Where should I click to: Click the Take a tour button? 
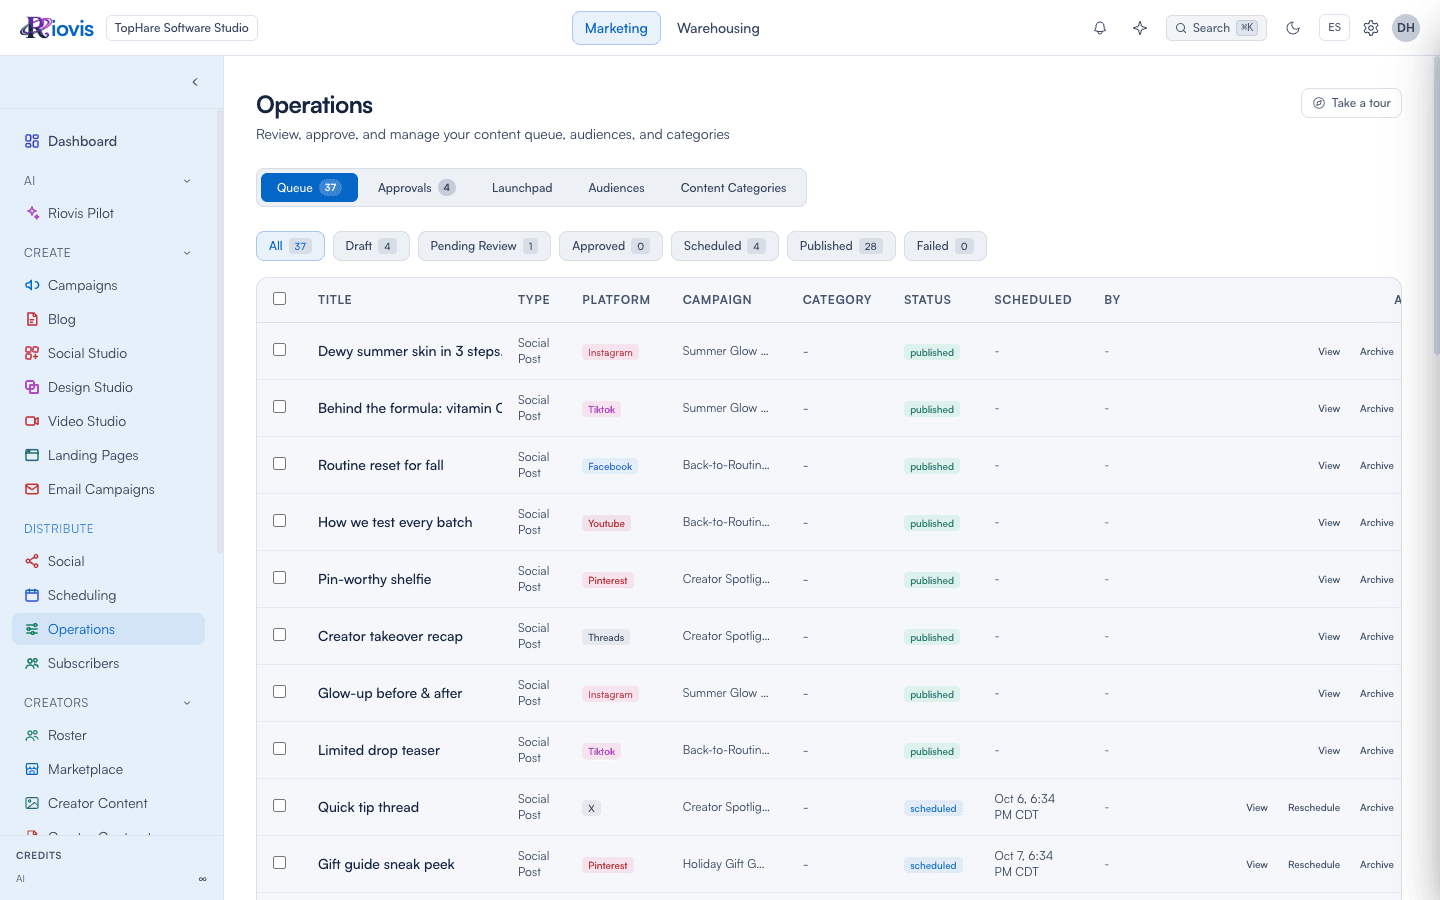[x=1351, y=103]
